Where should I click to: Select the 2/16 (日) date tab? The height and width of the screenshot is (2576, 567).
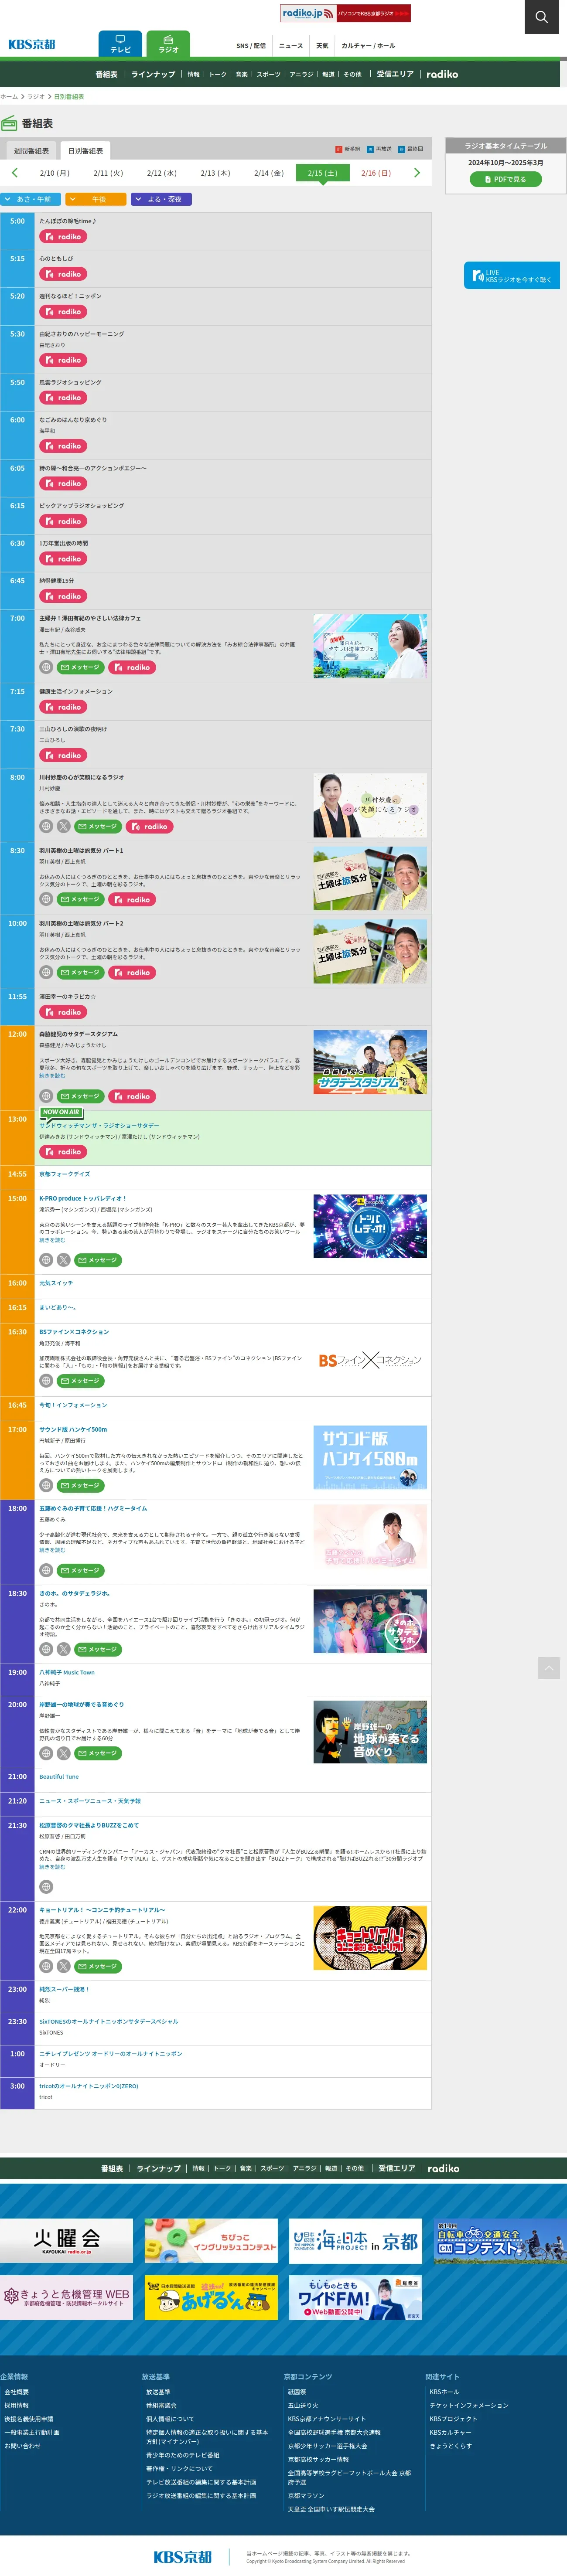[x=376, y=173]
